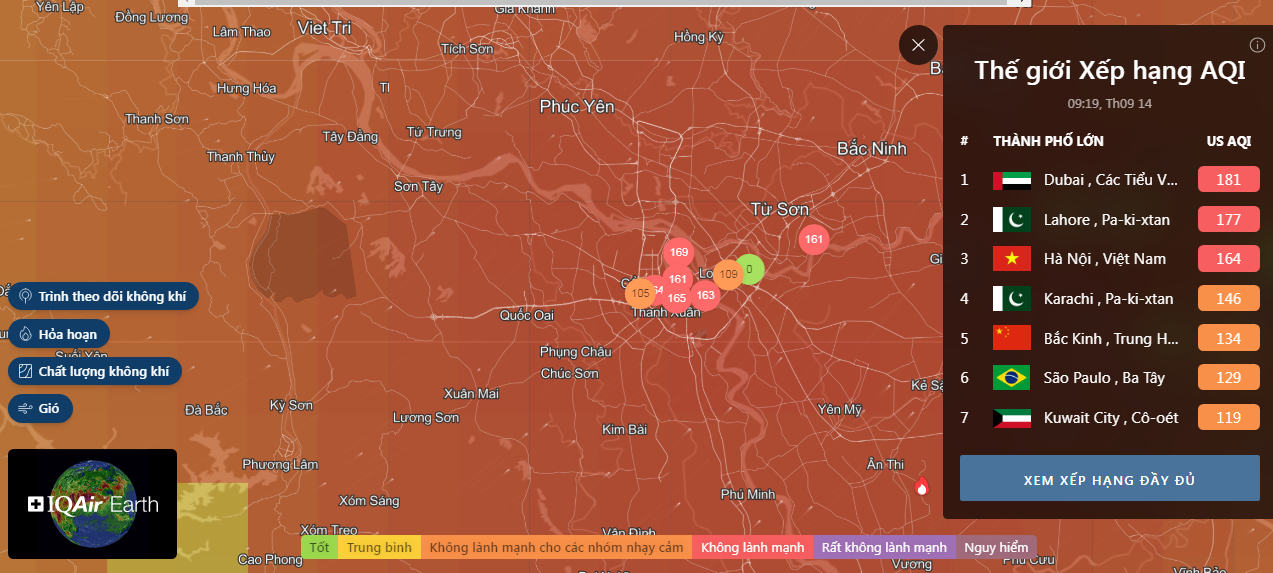Click the info icon above the ranking title

[1257, 45]
